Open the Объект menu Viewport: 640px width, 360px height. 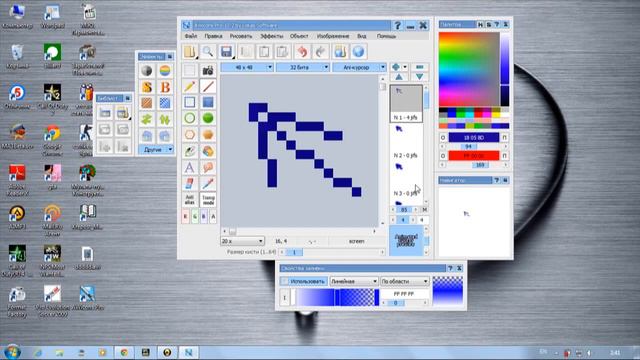(x=299, y=36)
